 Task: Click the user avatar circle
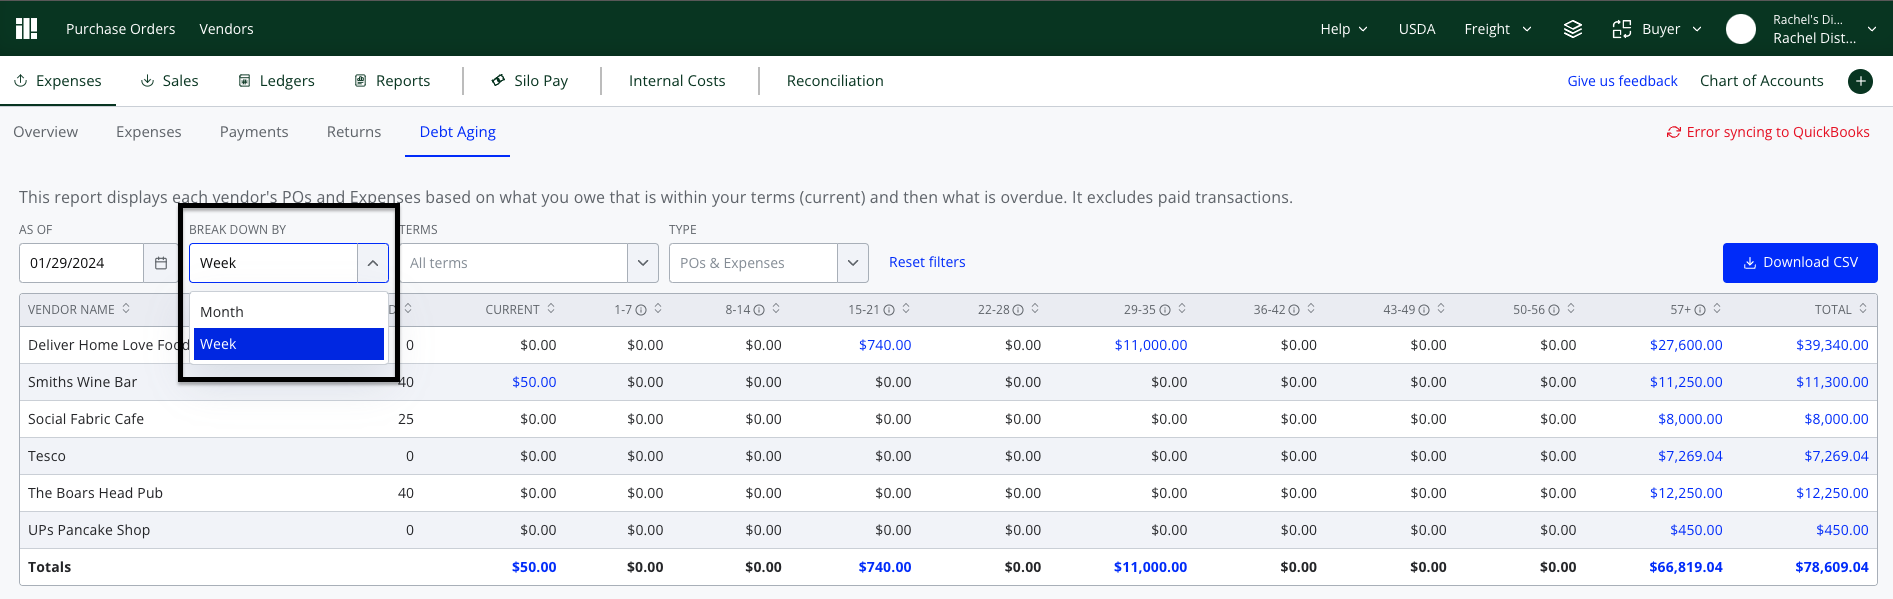[x=1741, y=29]
